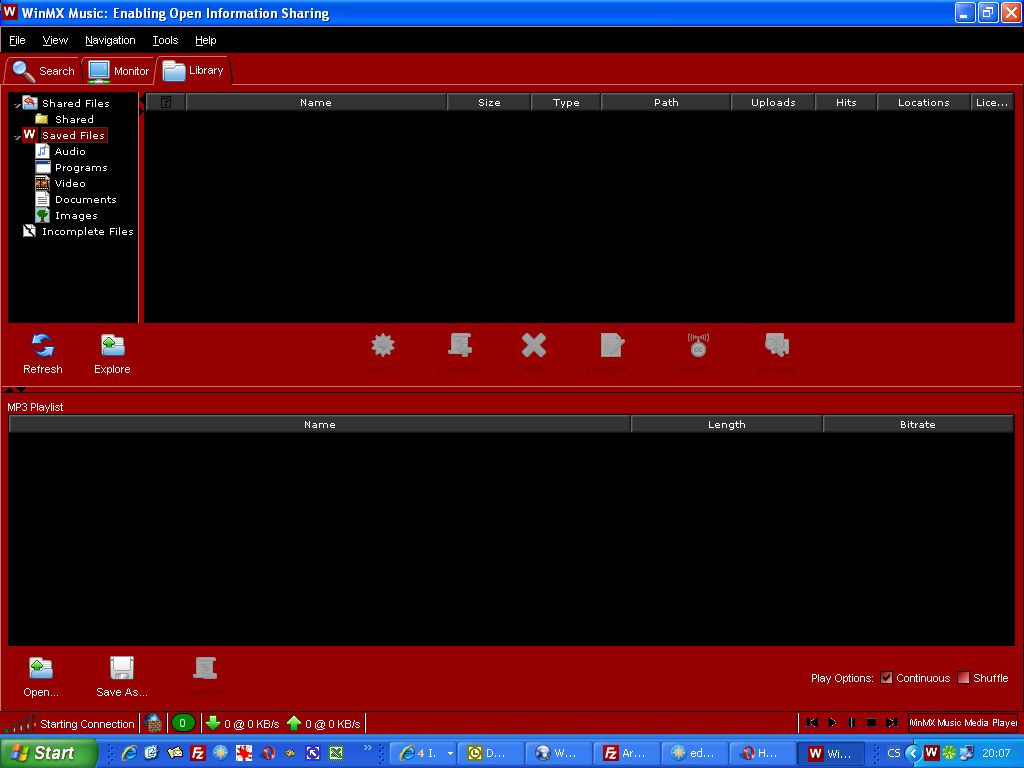
Task: Click the network computers icon in system tray
Action: pyautogui.click(x=967, y=753)
